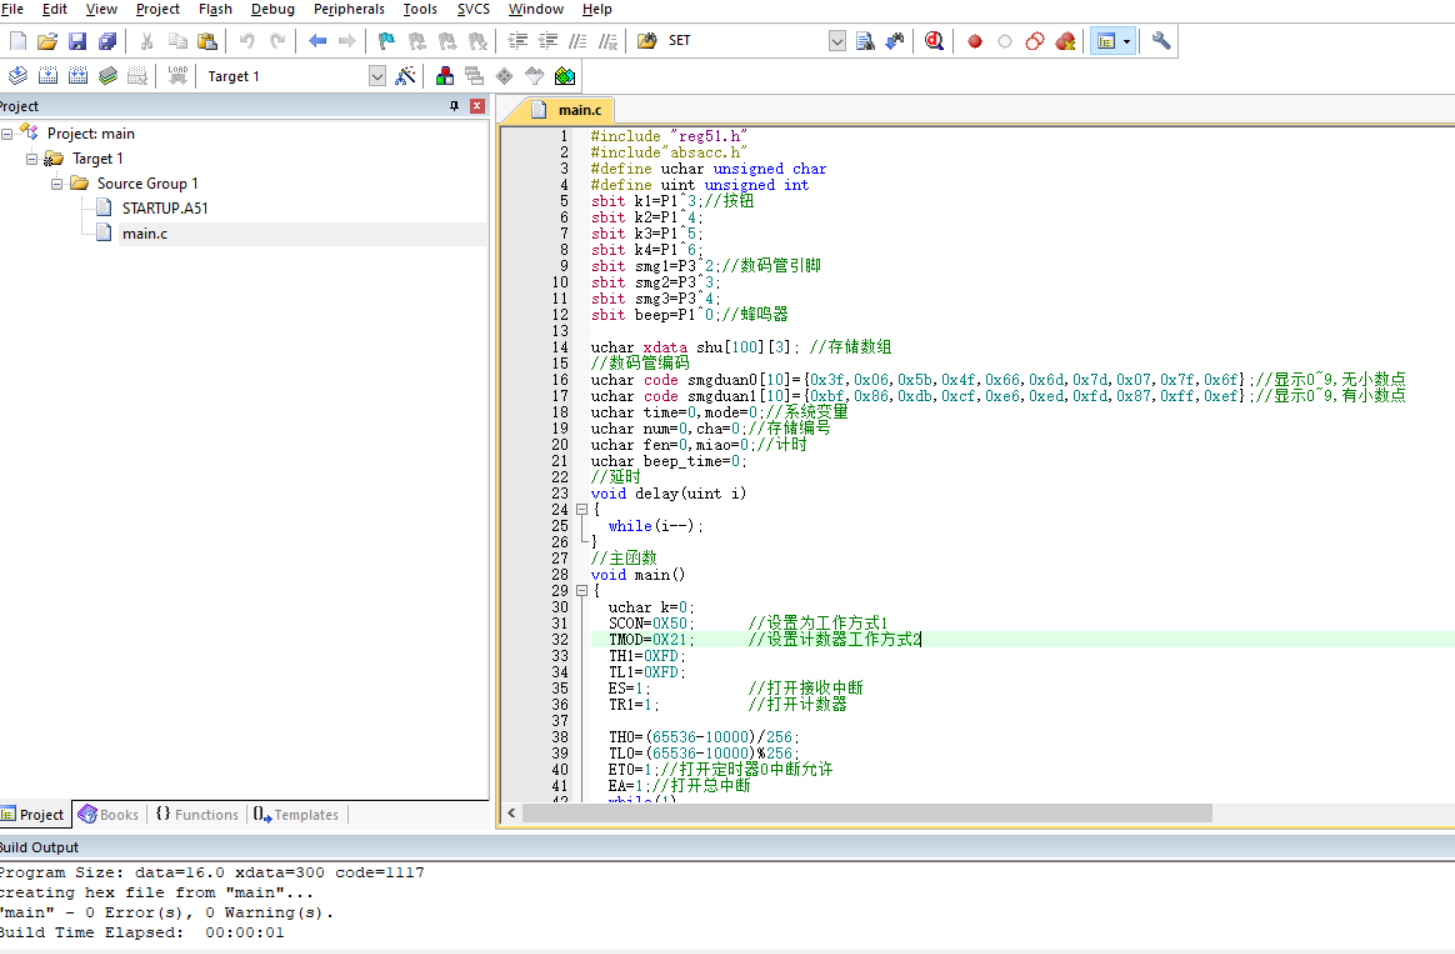Image resolution: width=1455 pixels, height=954 pixels.
Task: Save the current file with the floppy icon
Action: click(77, 41)
